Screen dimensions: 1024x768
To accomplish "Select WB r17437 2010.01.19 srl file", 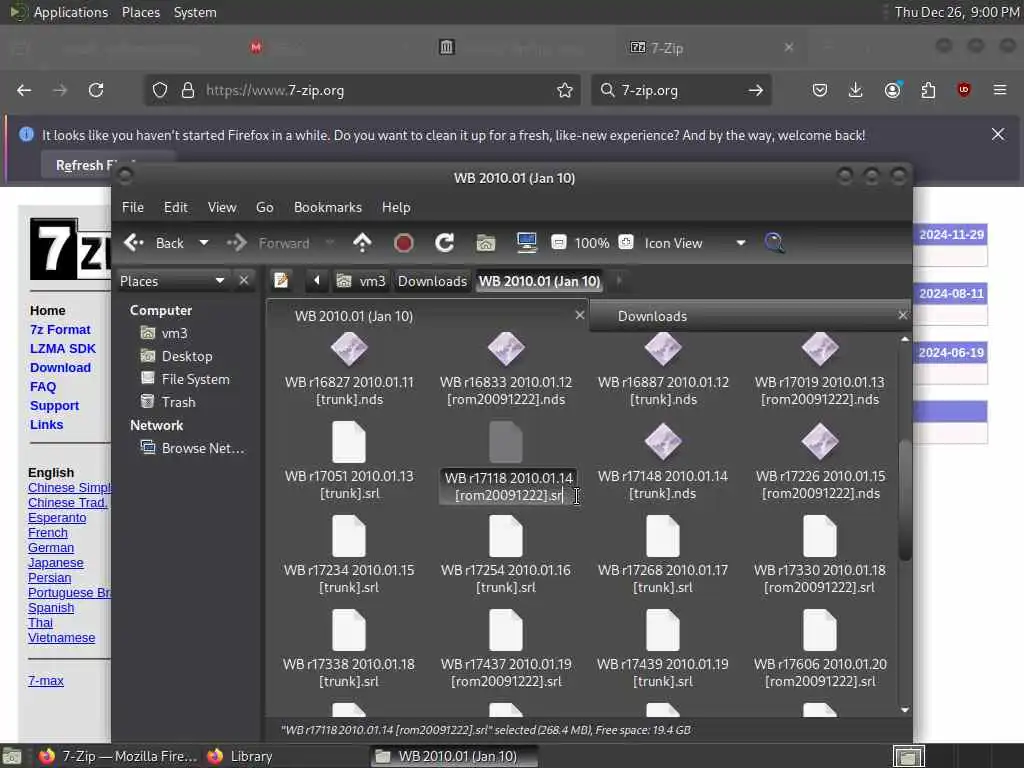I will 506,650.
